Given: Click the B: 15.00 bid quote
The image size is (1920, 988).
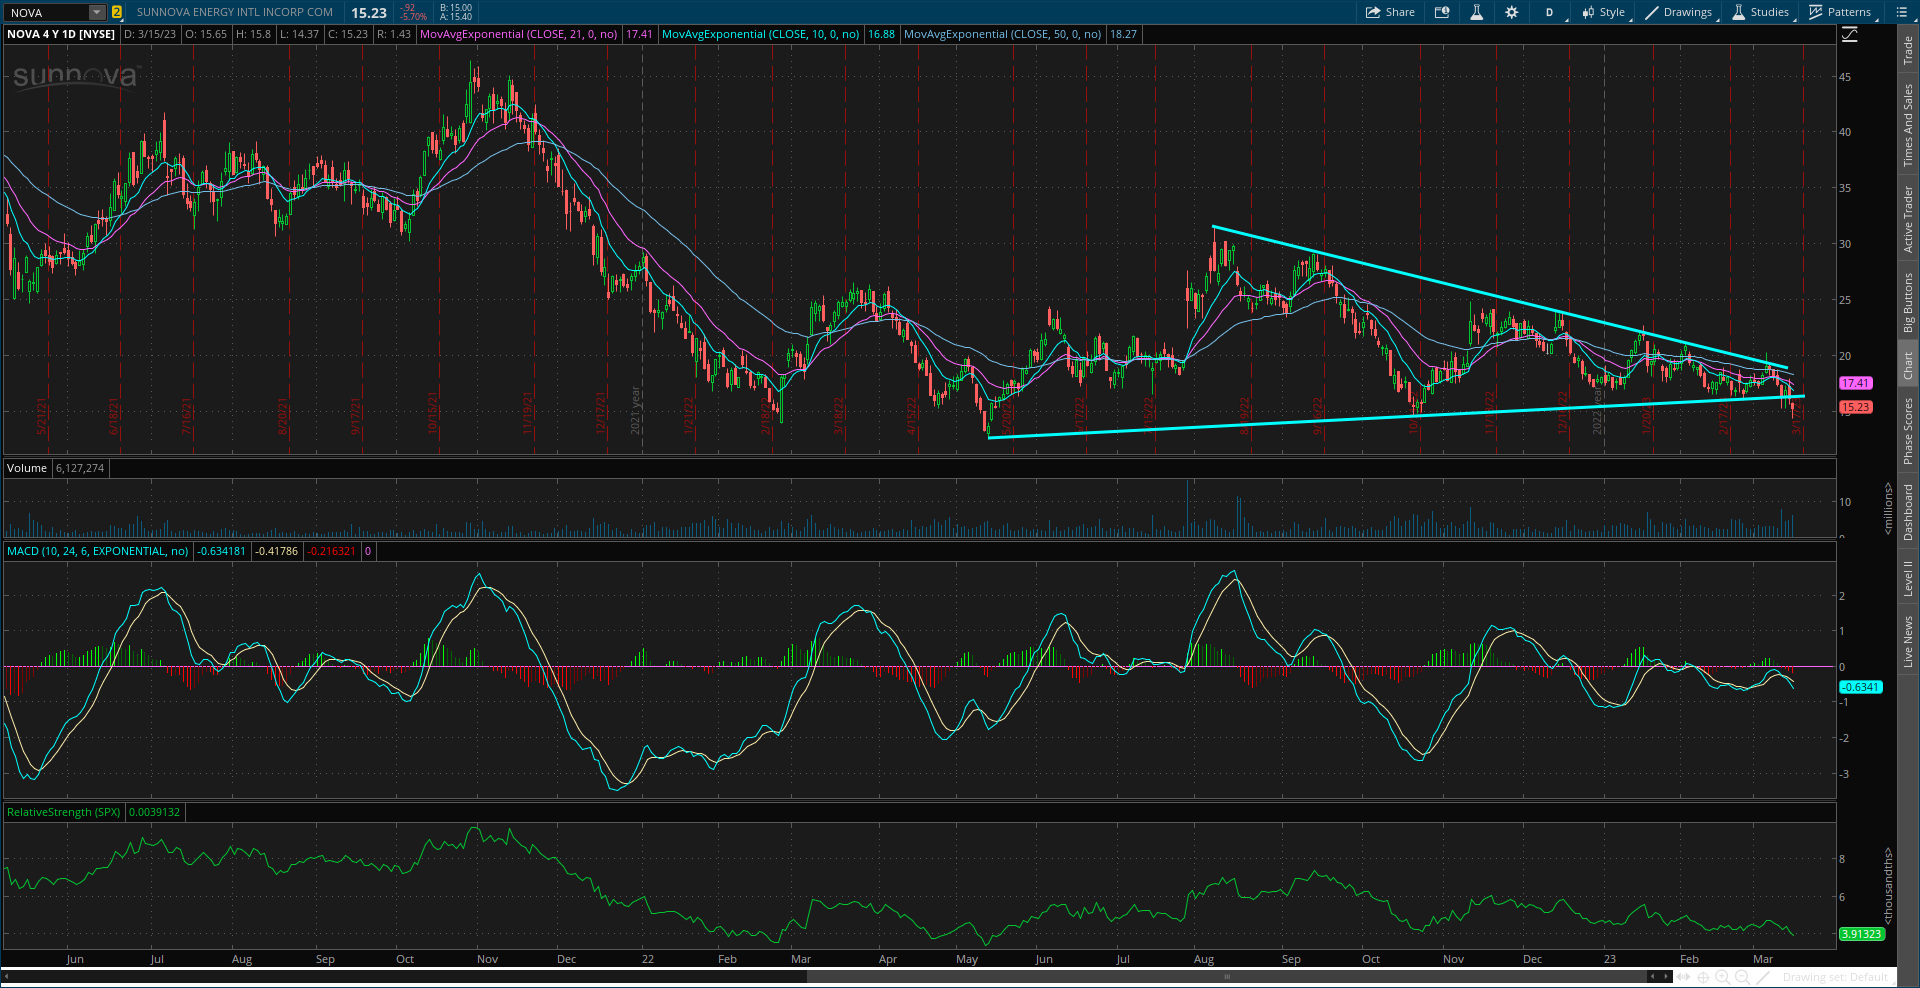Looking at the screenshot, I should point(456,8).
